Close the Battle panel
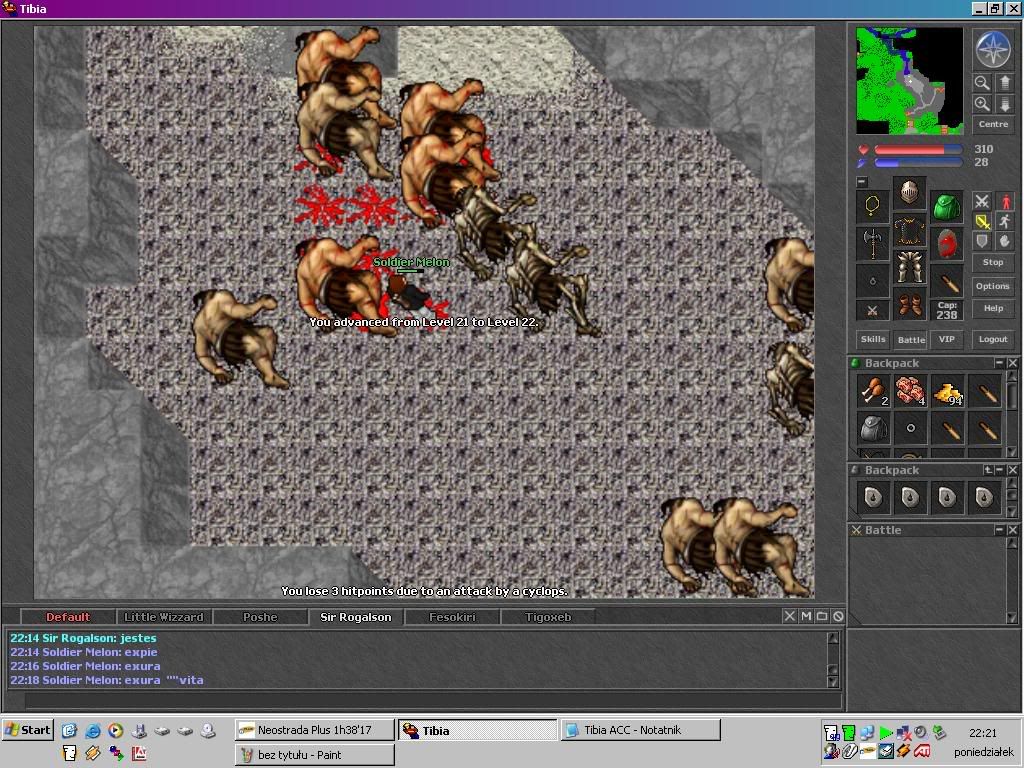 [1012, 530]
